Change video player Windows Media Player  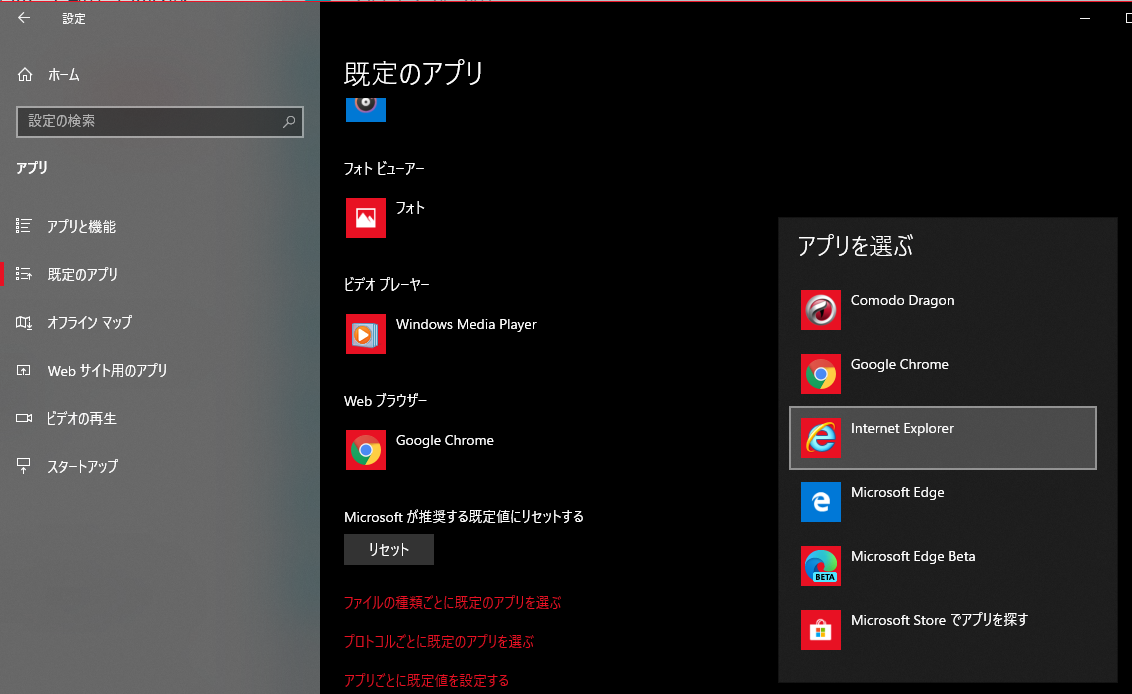tap(466, 324)
